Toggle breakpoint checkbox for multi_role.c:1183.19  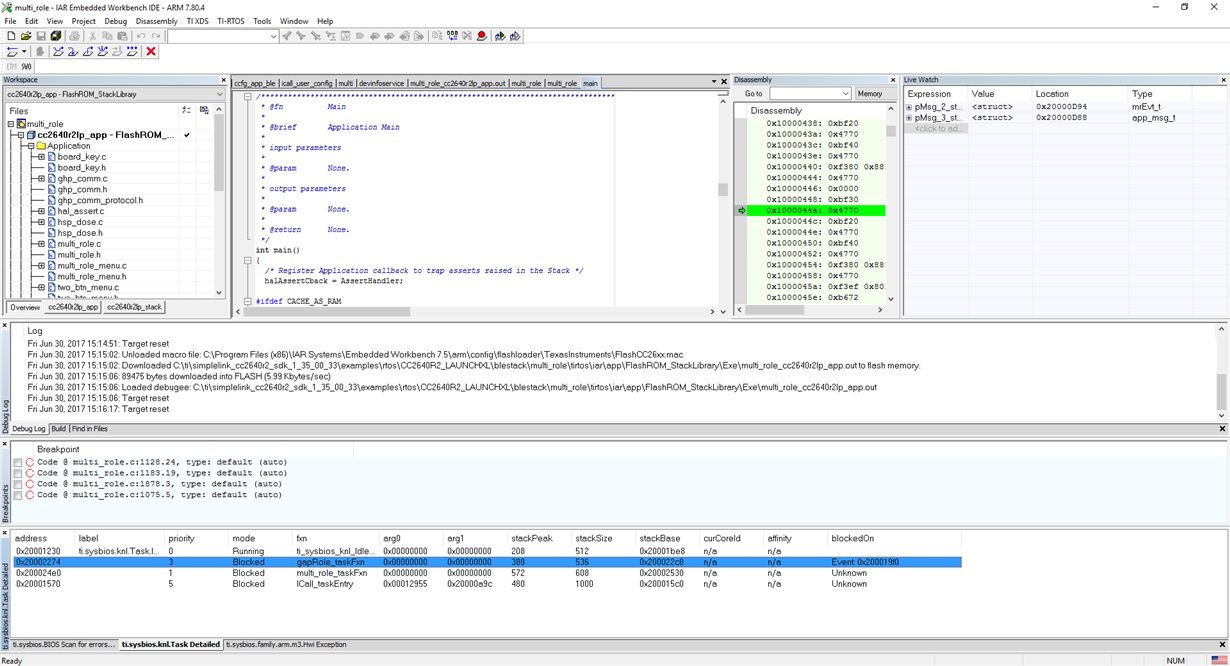pyautogui.click(x=18, y=473)
